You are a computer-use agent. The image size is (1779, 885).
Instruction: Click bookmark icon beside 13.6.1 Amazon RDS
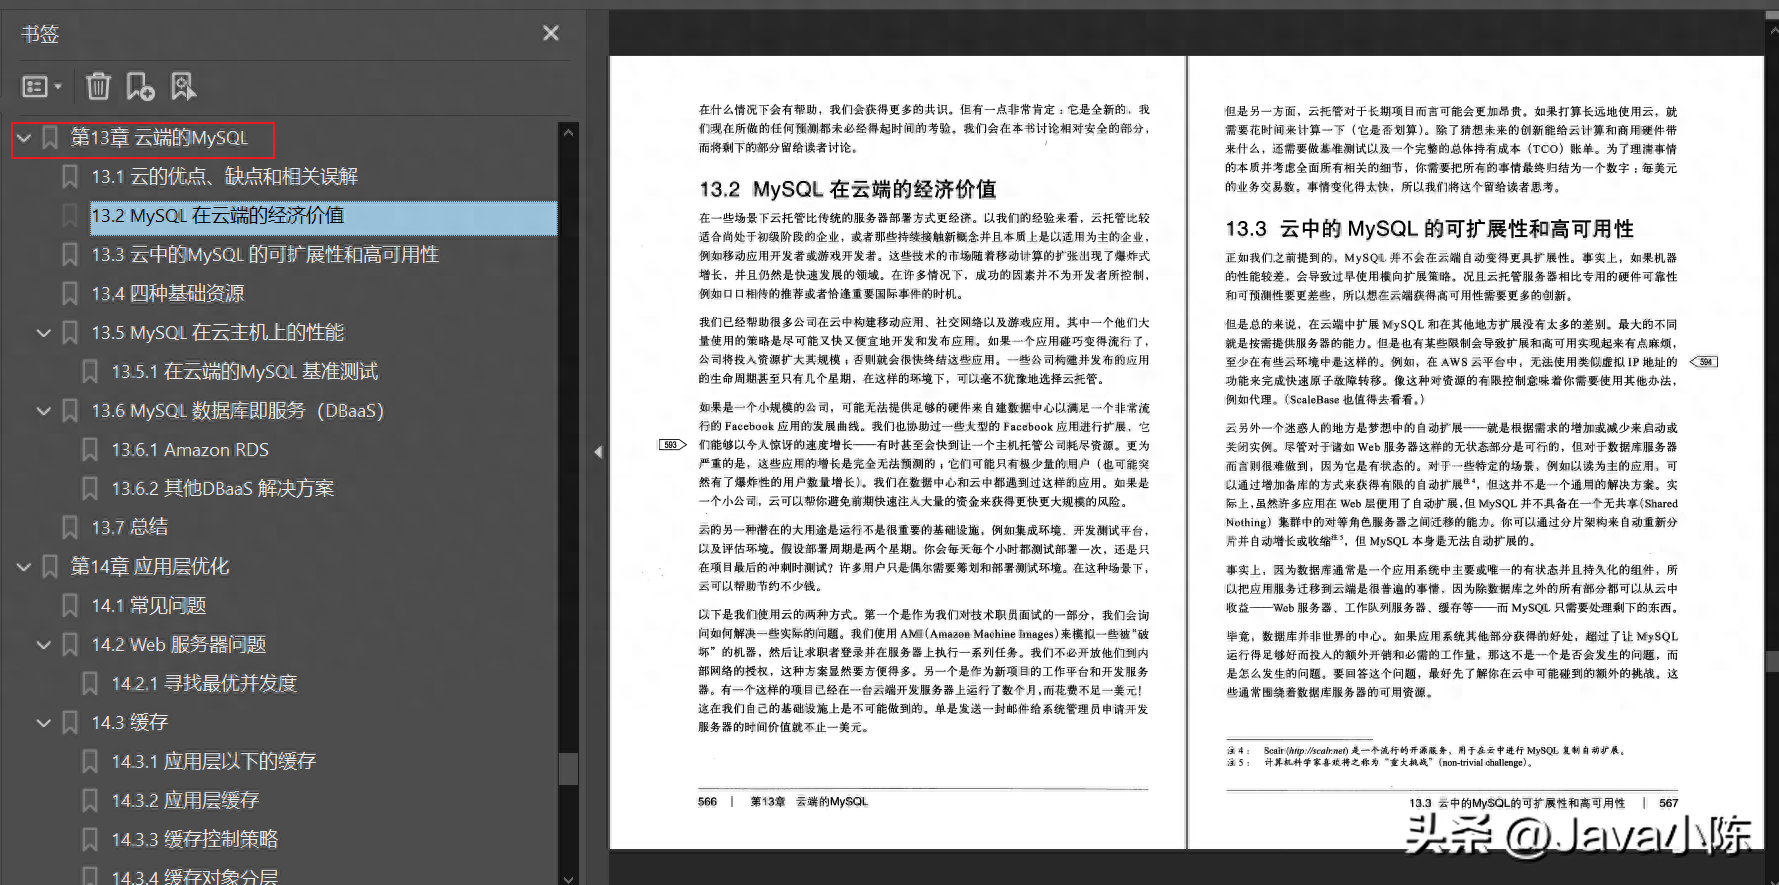coord(90,450)
